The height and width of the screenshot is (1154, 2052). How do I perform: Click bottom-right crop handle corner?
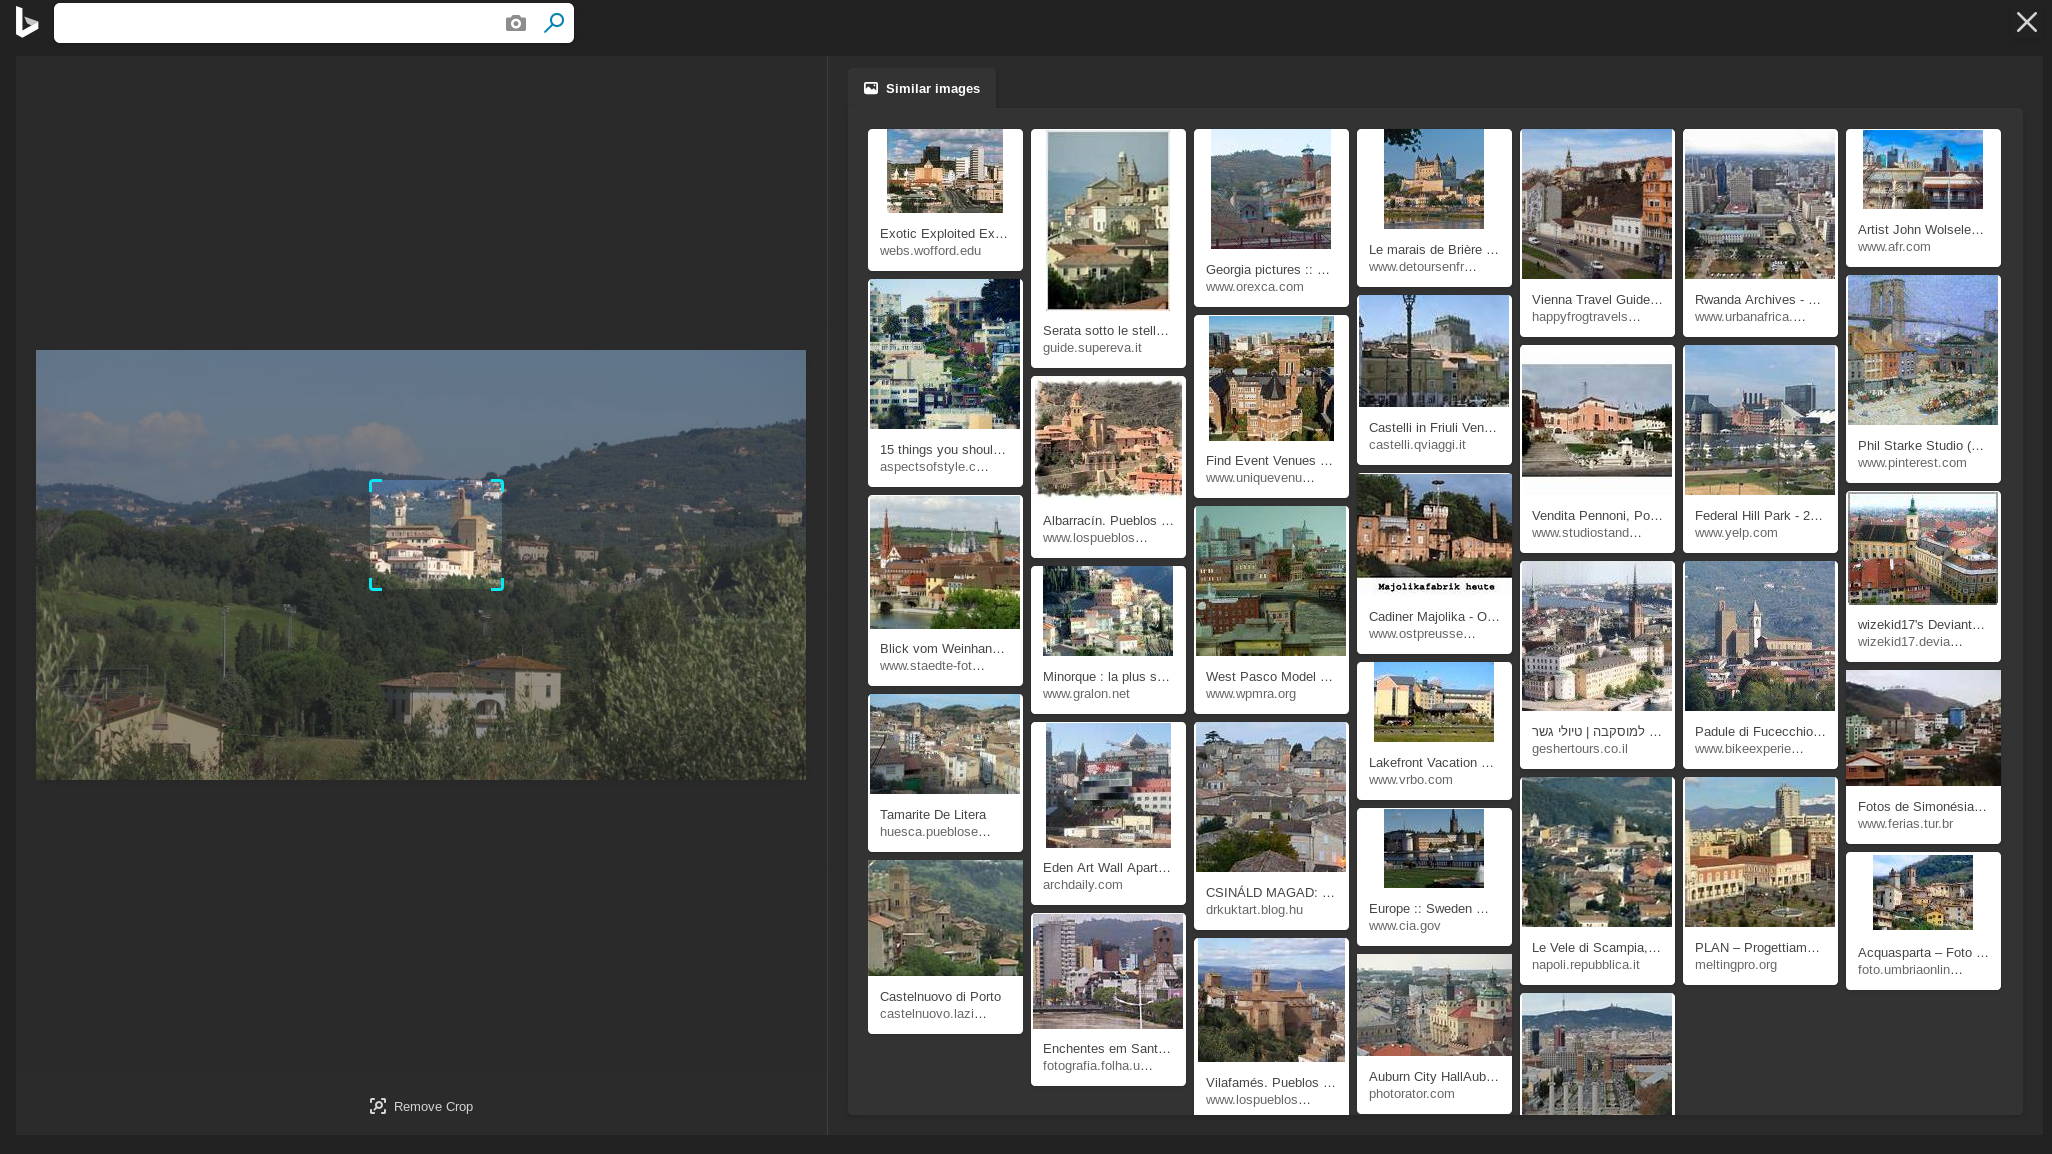pyautogui.click(x=499, y=586)
